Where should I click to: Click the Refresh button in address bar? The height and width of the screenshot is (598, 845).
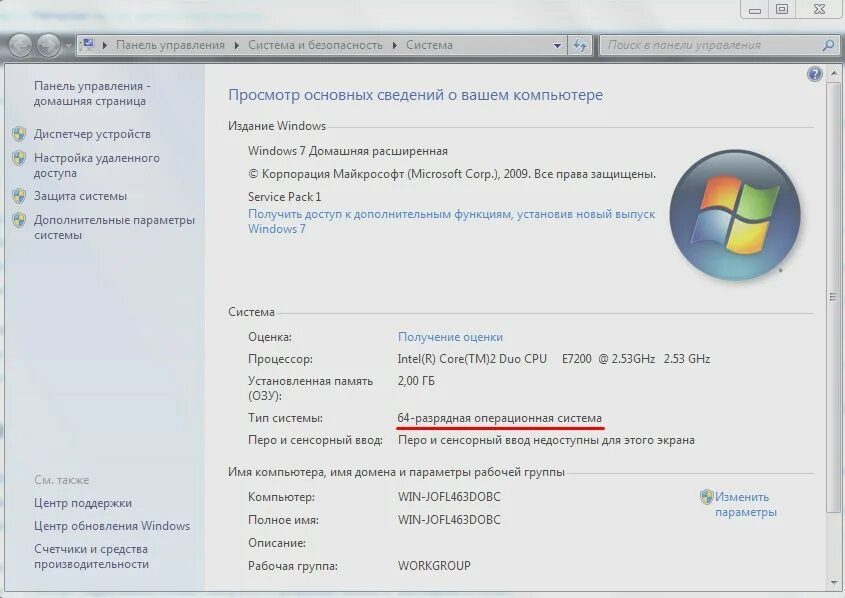tap(580, 46)
